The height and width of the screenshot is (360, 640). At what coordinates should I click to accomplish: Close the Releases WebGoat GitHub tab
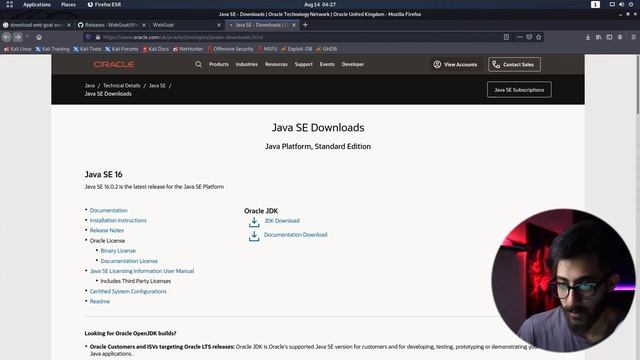(x=144, y=25)
